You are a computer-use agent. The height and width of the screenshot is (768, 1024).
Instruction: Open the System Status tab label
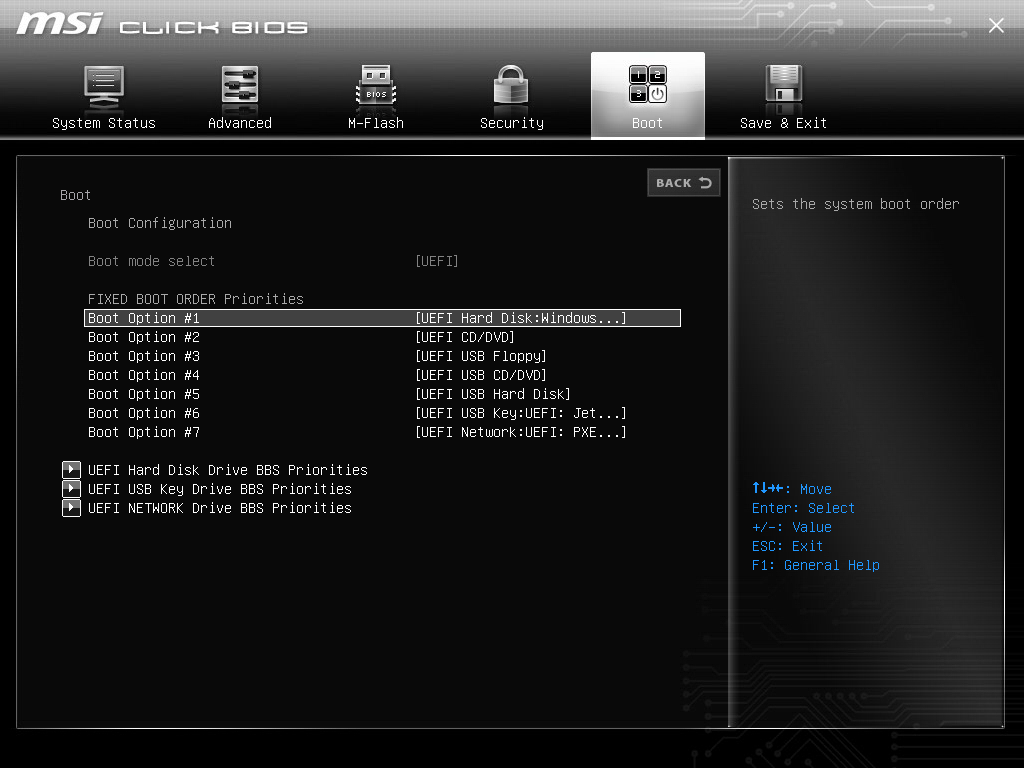tap(104, 123)
